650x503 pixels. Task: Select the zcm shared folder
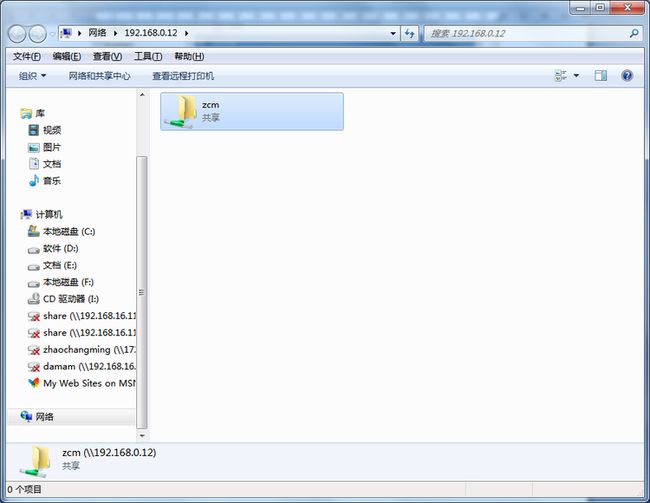pyautogui.click(x=252, y=112)
